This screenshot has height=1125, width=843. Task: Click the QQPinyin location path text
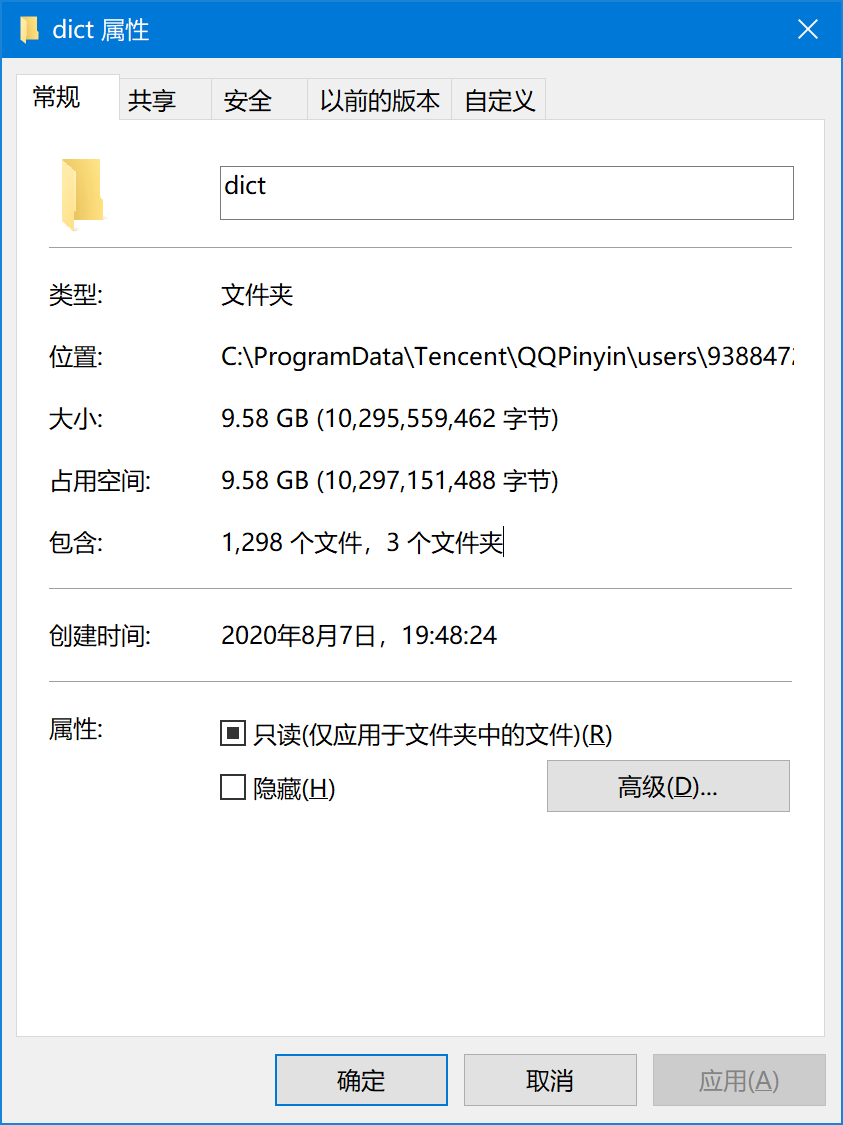point(507,357)
